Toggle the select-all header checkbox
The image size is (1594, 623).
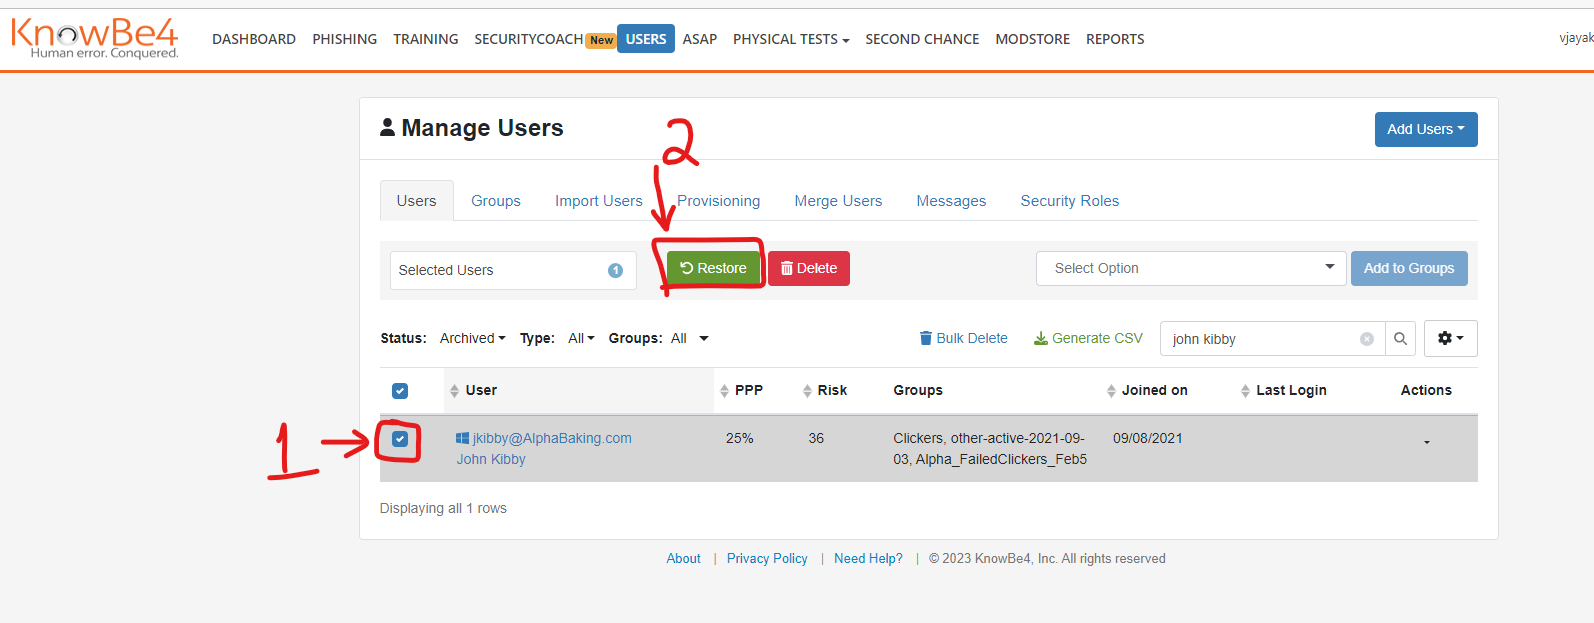(400, 391)
